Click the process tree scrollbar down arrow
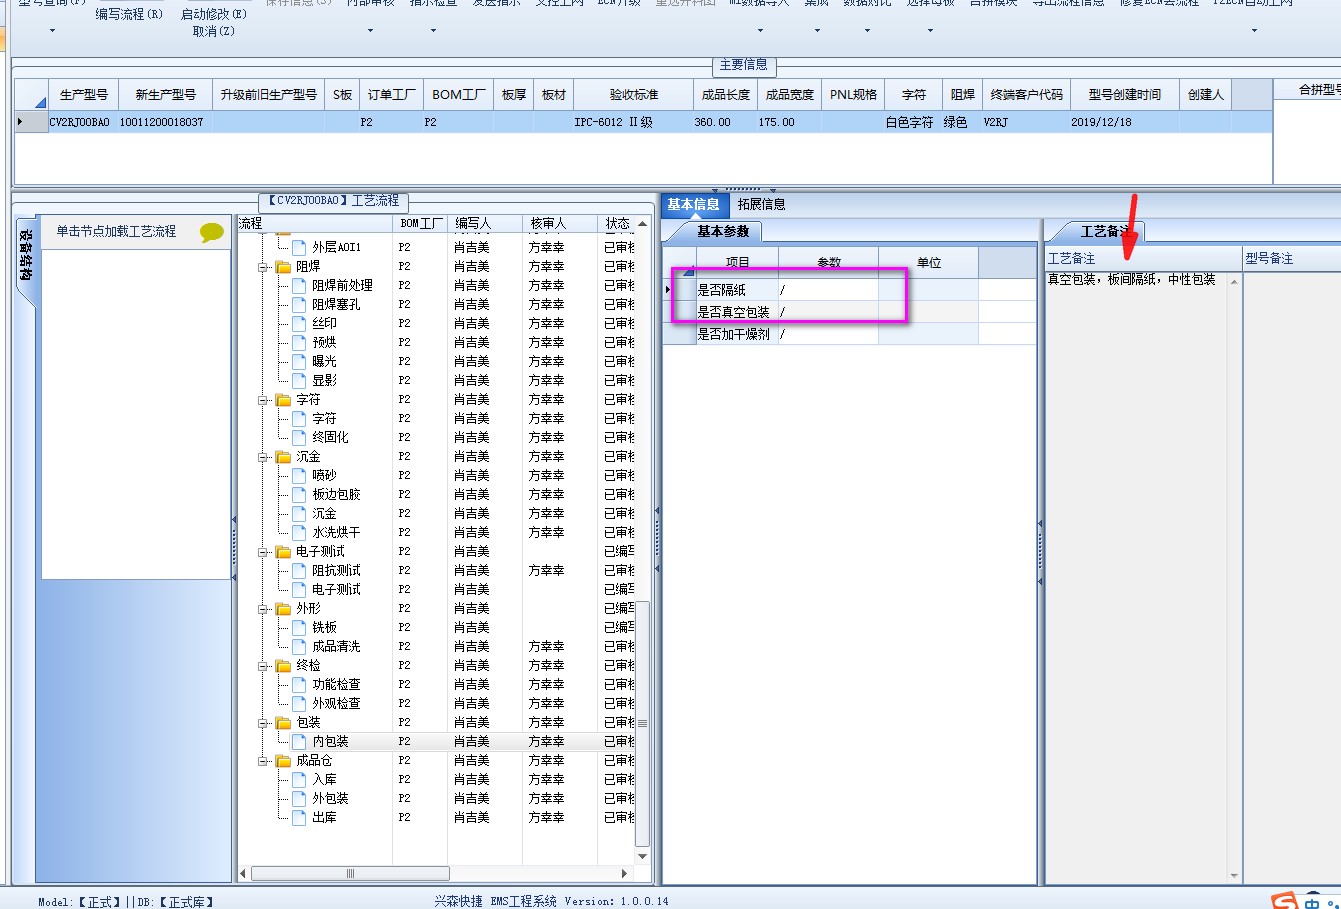1341x909 pixels. click(643, 857)
